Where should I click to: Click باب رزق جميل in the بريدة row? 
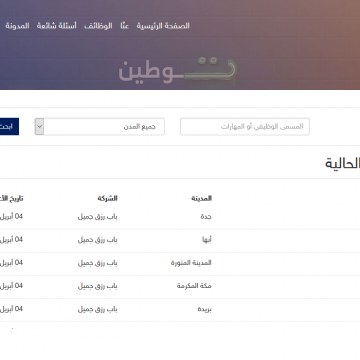click(98, 309)
